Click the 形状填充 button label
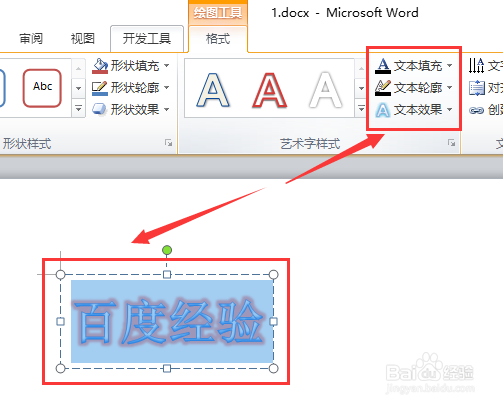The image size is (503, 406). point(135,66)
